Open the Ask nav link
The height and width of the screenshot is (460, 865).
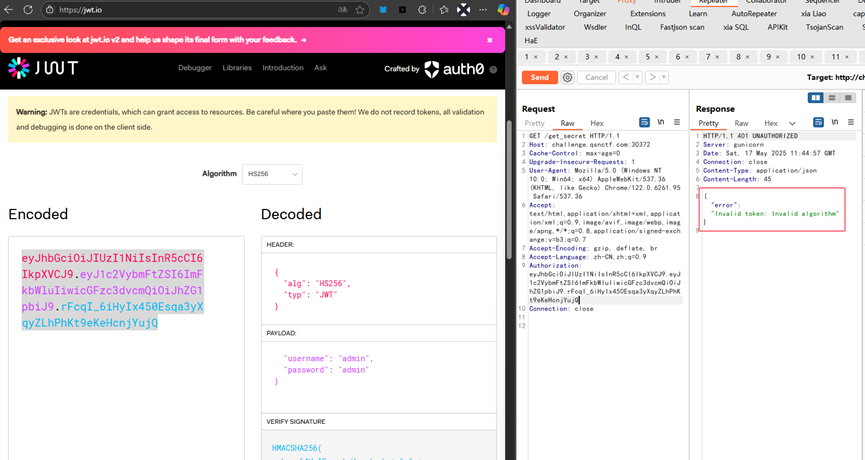321,68
